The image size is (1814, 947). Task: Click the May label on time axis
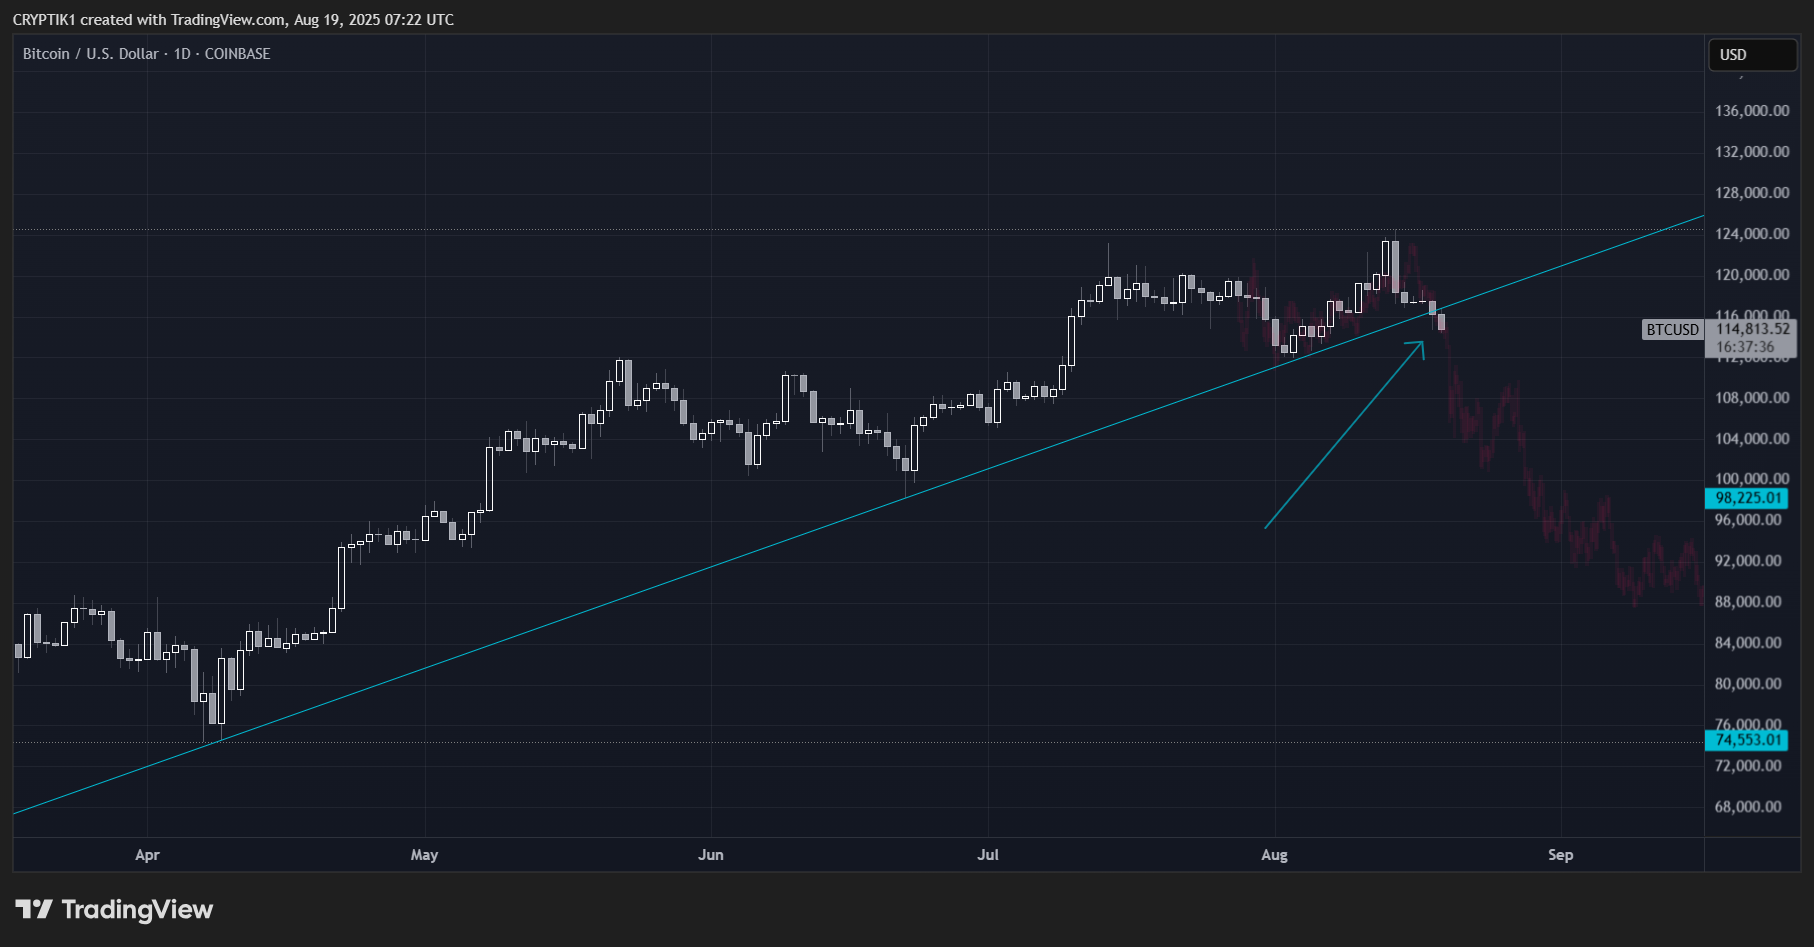pyautogui.click(x=424, y=855)
